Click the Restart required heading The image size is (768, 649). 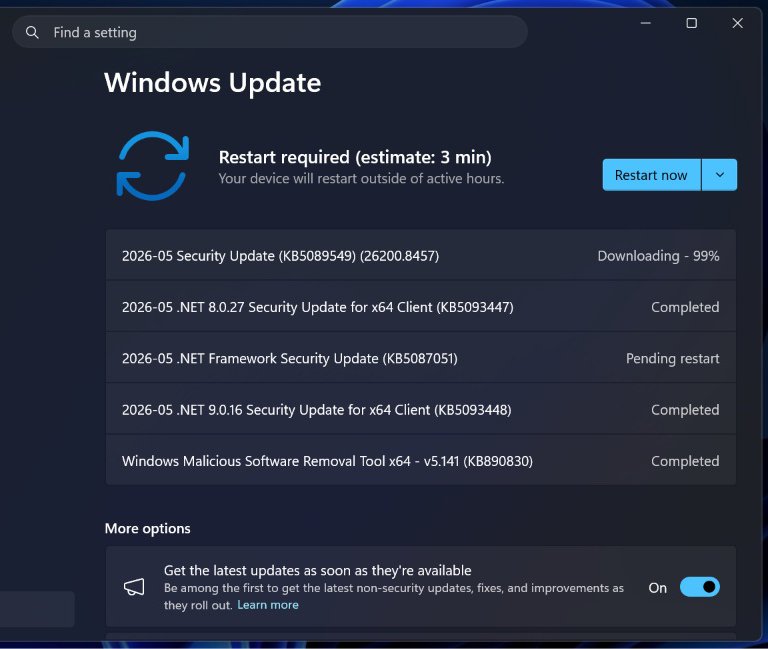(x=355, y=157)
